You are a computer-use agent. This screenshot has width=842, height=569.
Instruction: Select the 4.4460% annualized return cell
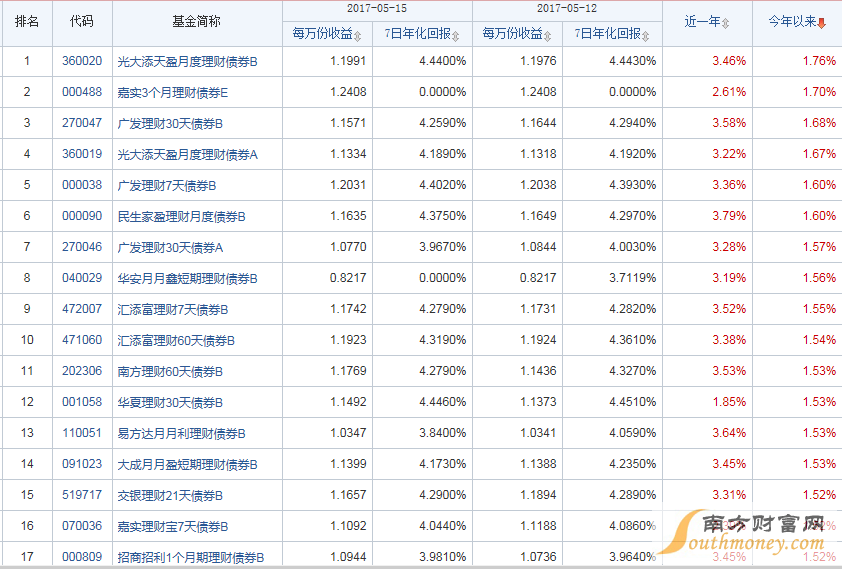442,402
